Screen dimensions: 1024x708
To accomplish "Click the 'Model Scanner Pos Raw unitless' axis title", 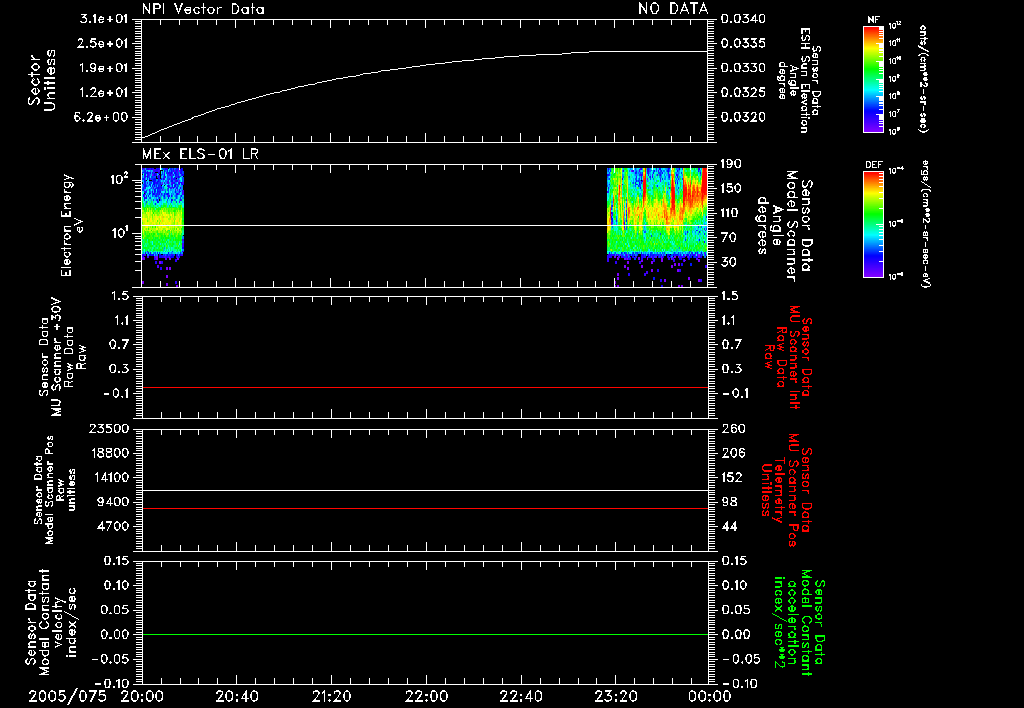I will coord(55,490).
